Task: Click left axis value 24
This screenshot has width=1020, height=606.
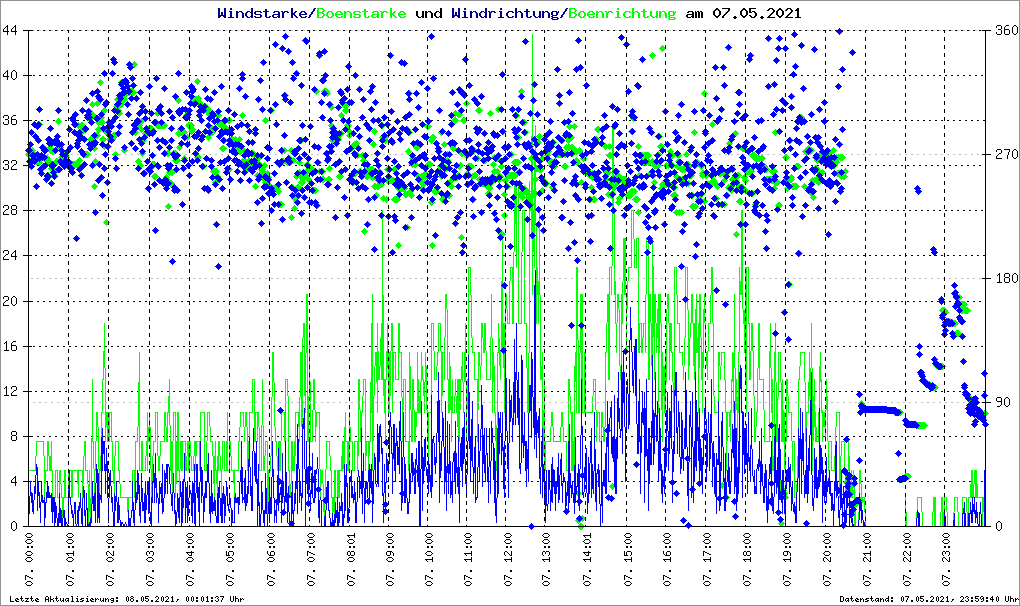Action: pyautogui.click(x=10, y=256)
